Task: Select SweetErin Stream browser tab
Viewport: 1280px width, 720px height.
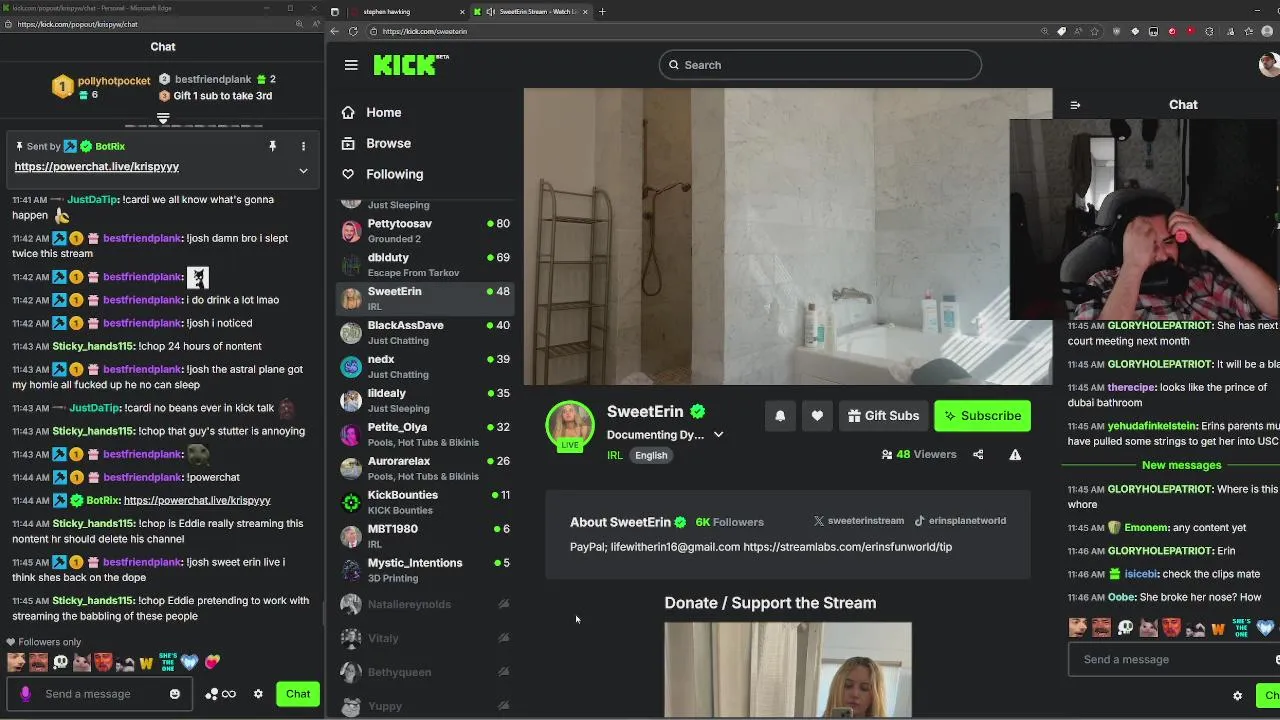Action: click(x=530, y=12)
